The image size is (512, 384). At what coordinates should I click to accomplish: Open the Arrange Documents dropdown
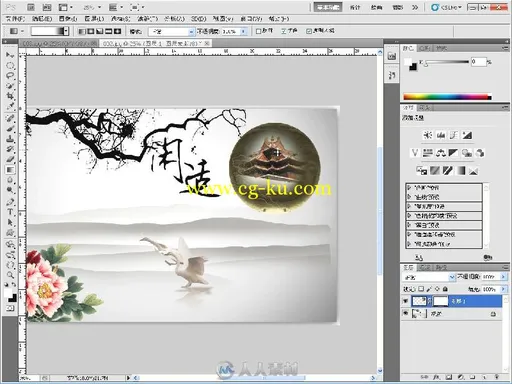click(116, 7)
